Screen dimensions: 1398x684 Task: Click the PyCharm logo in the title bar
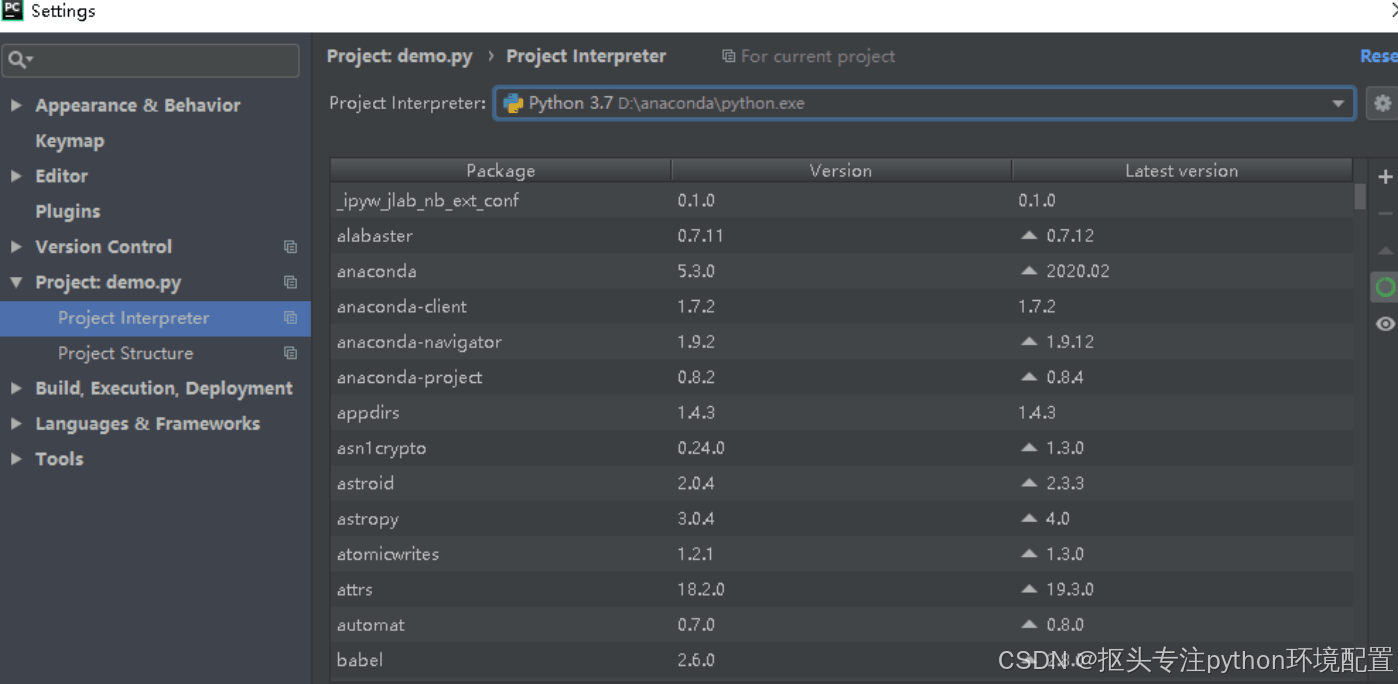(13, 11)
